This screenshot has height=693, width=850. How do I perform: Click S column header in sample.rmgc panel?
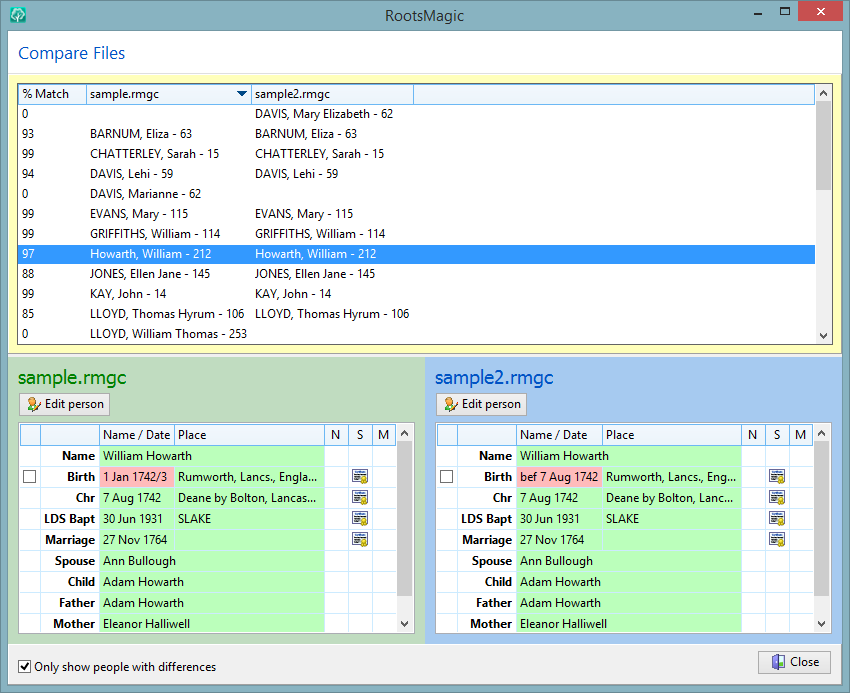360,435
